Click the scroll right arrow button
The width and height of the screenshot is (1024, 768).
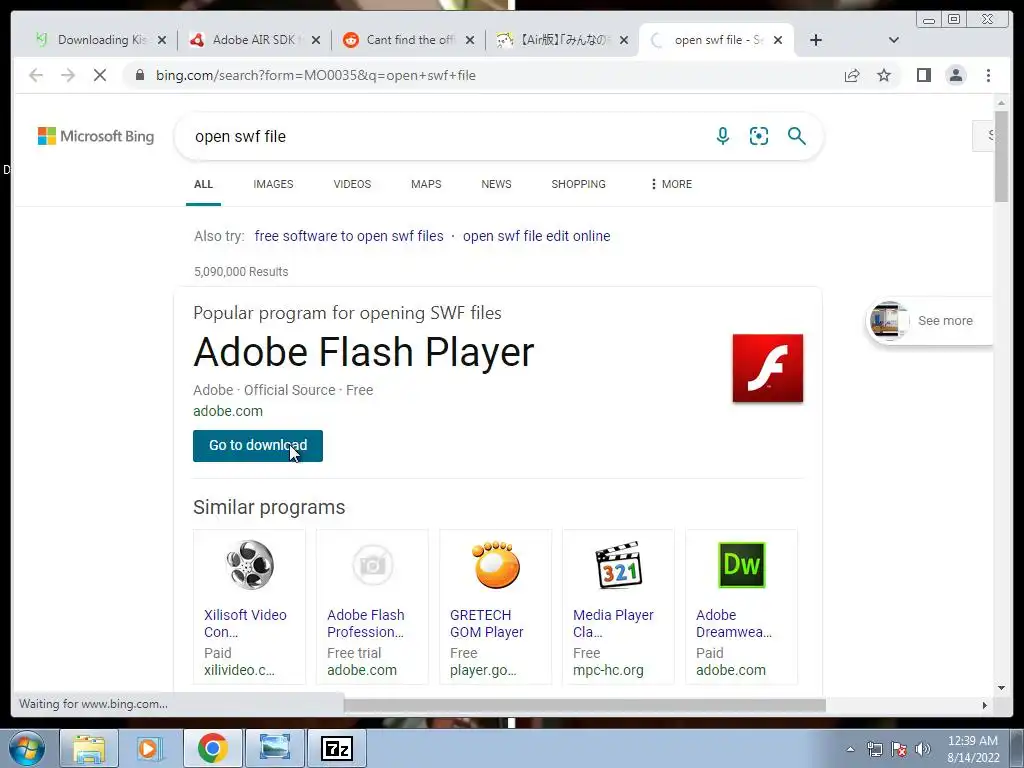click(x=985, y=705)
